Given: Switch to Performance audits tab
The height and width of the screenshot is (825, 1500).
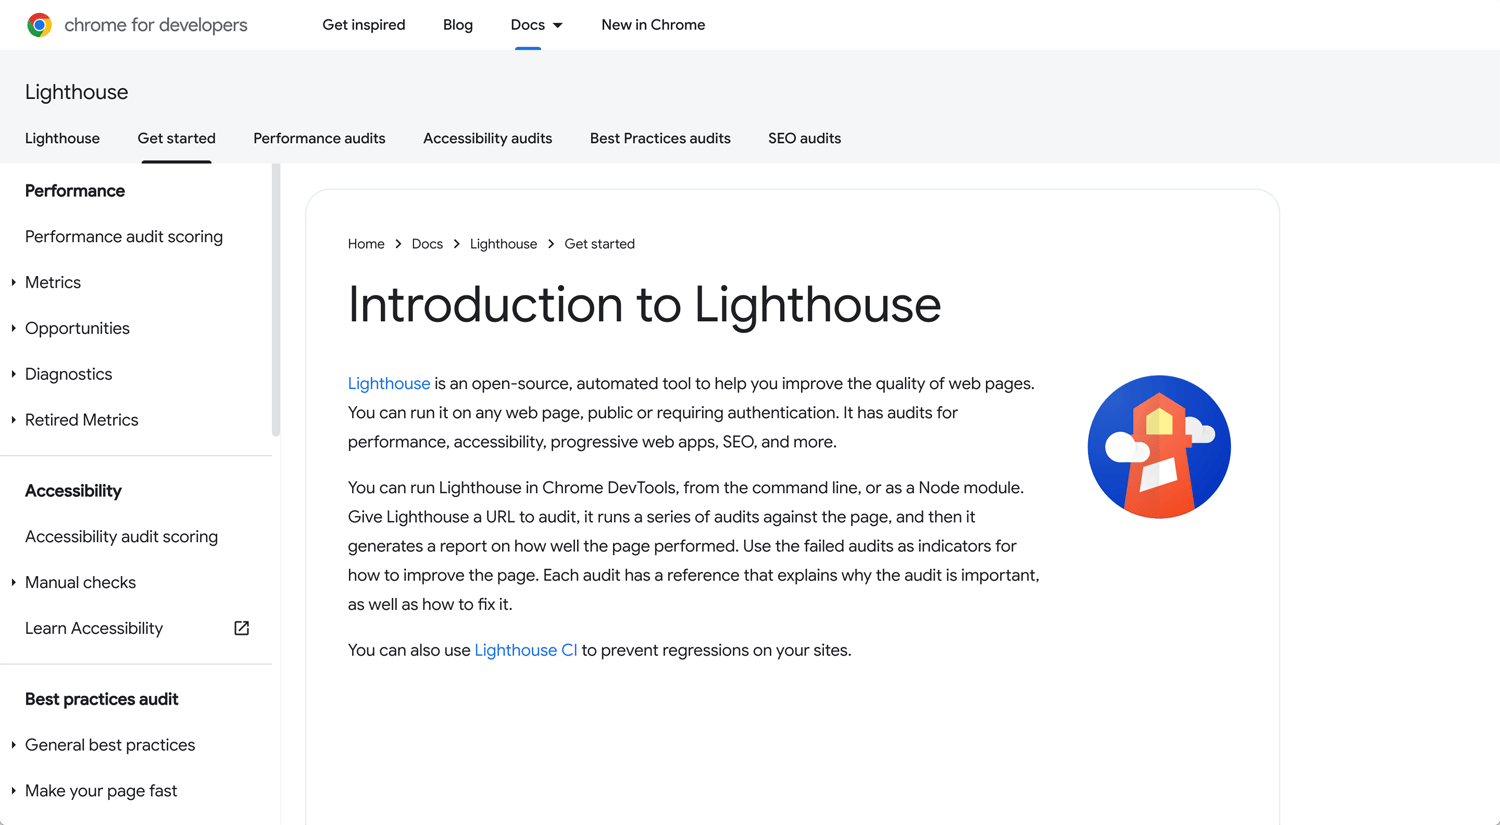Looking at the screenshot, I should pos(319,138).
